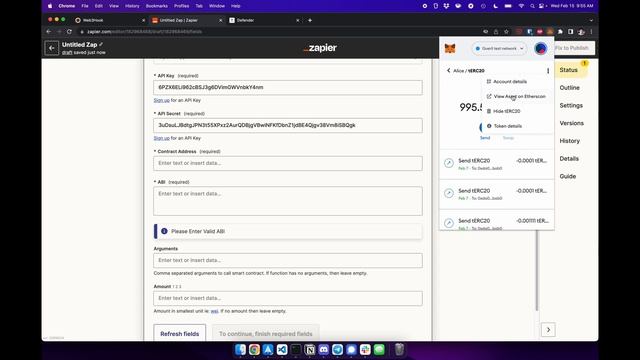Go back using arrow beside Alice / tERC20
This screenshot has height=360, width=640.
coord(448,71)
